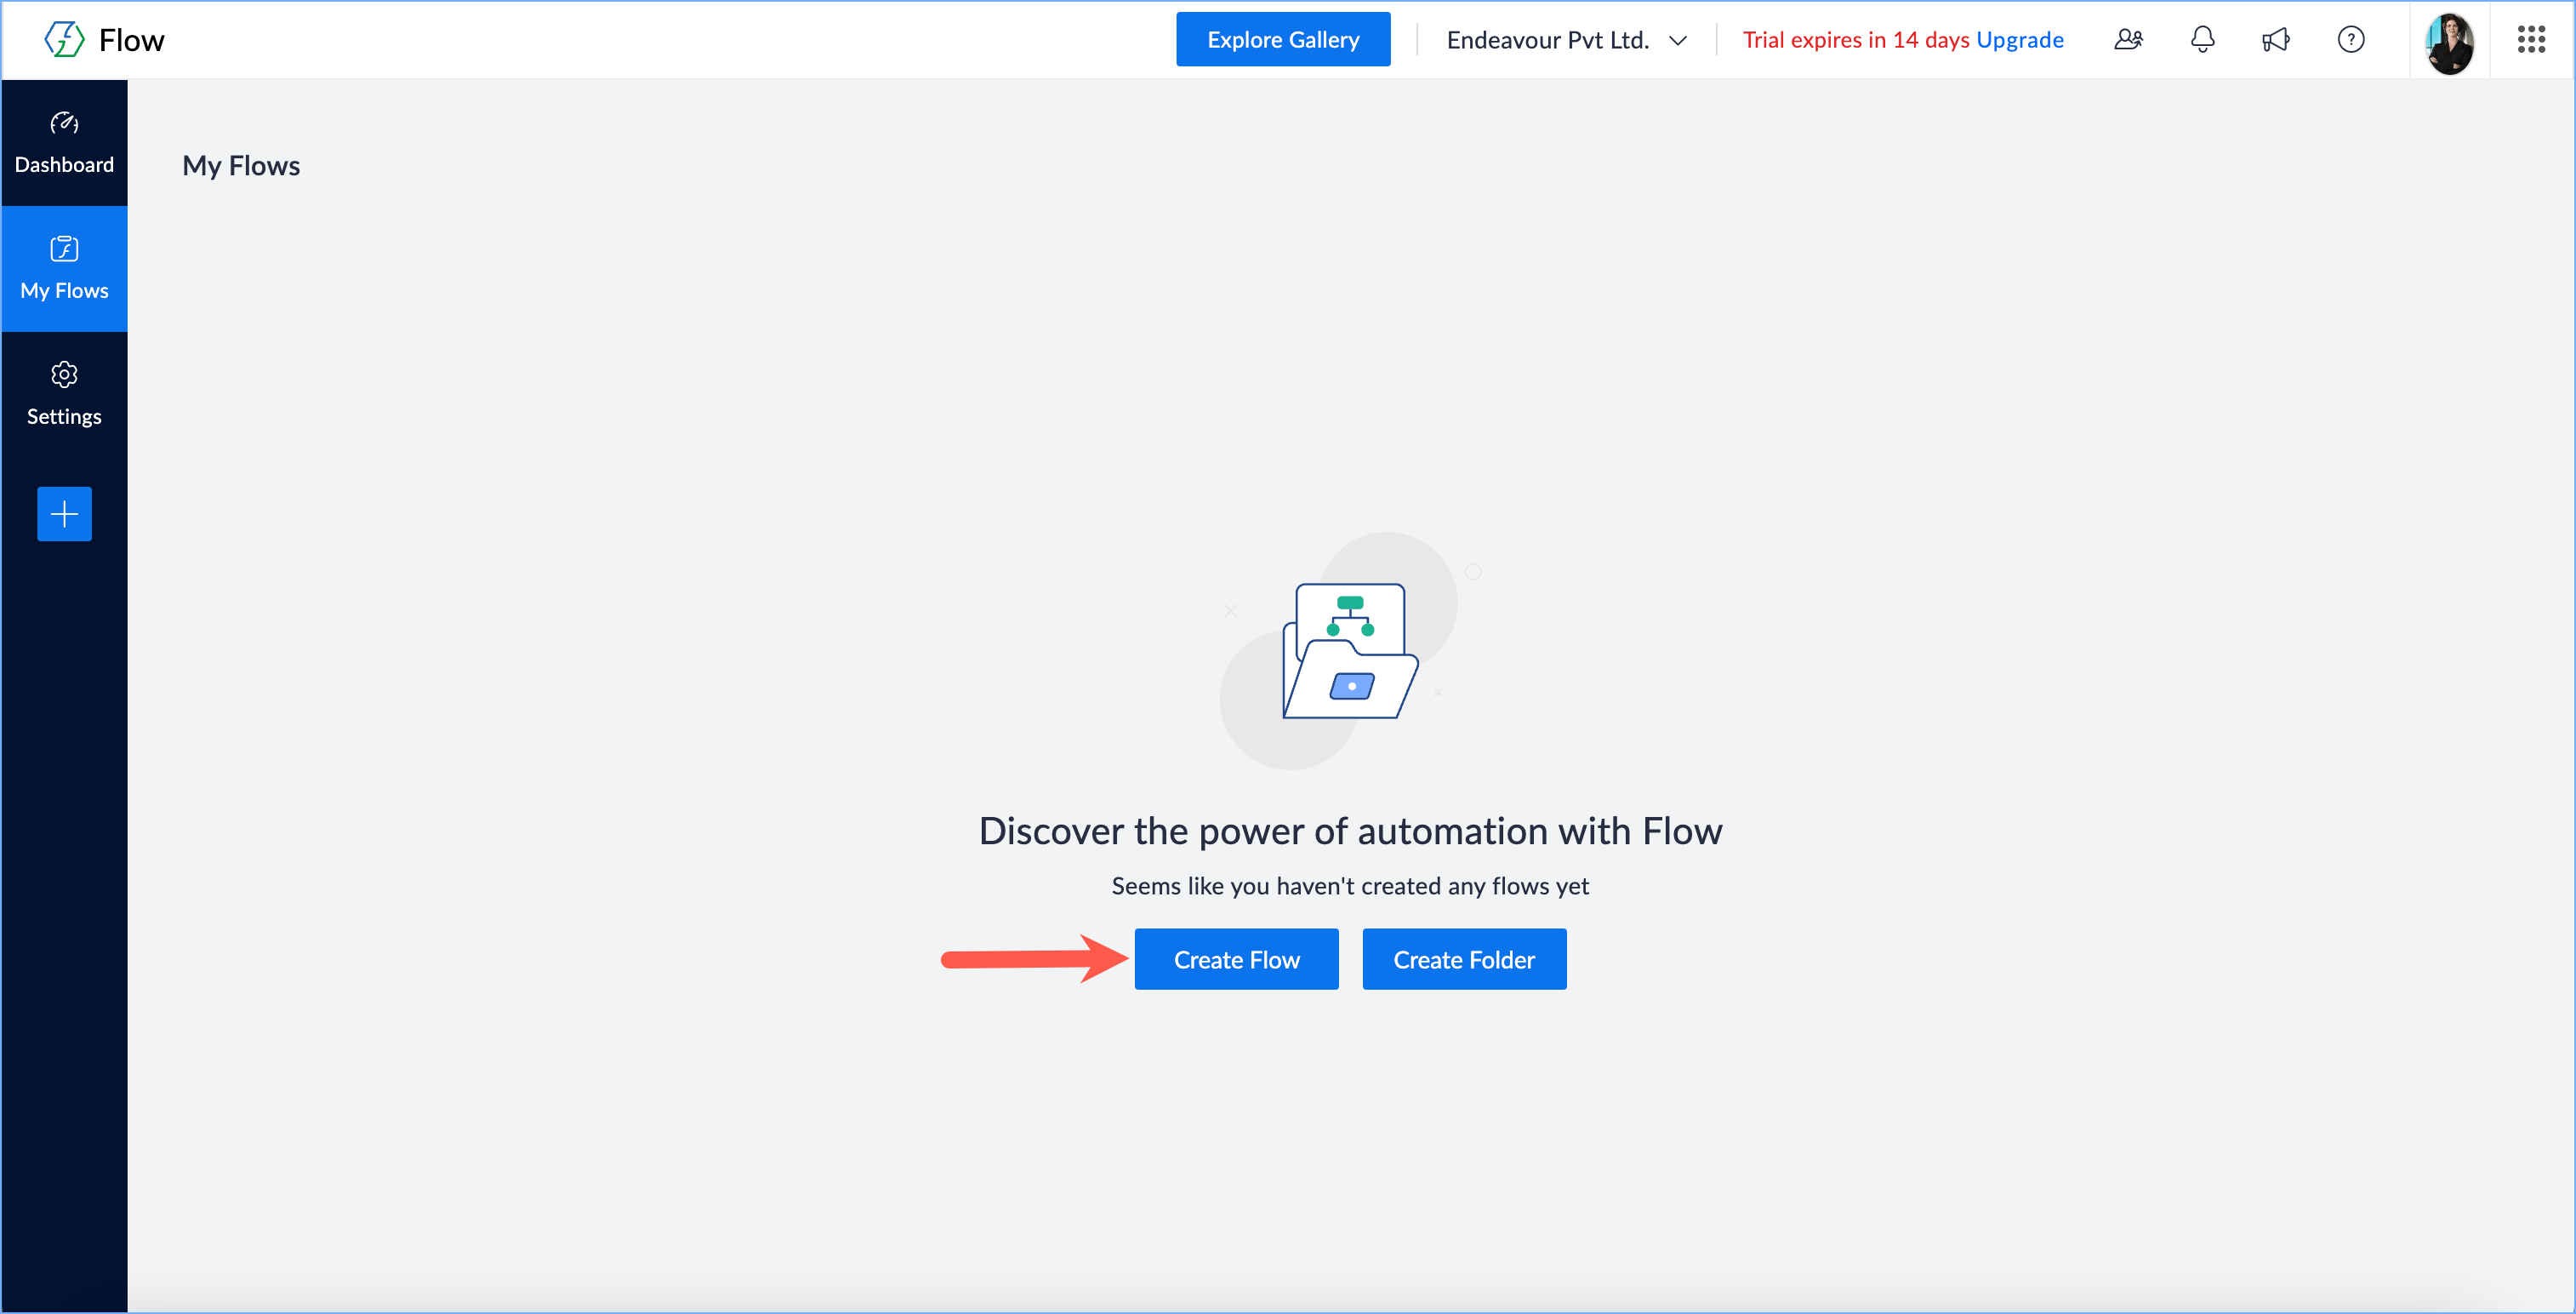Click Explore Gallery button
Screen dimensions: 2576x1314
point(1282,40)
